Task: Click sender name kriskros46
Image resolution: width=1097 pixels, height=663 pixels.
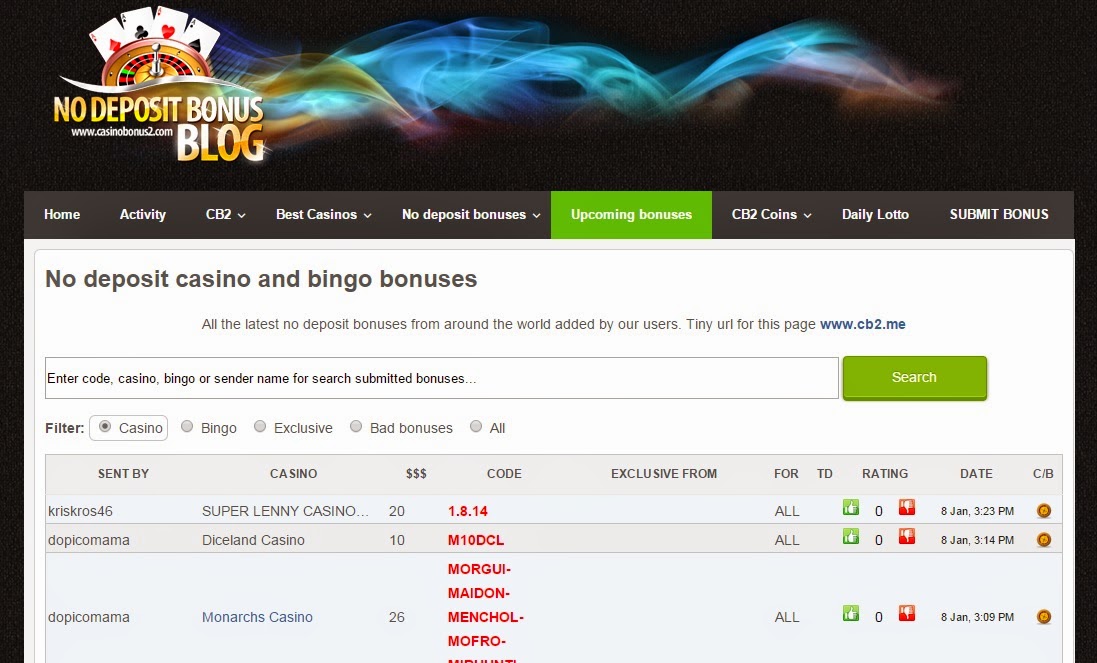Action: click(80, 511)
